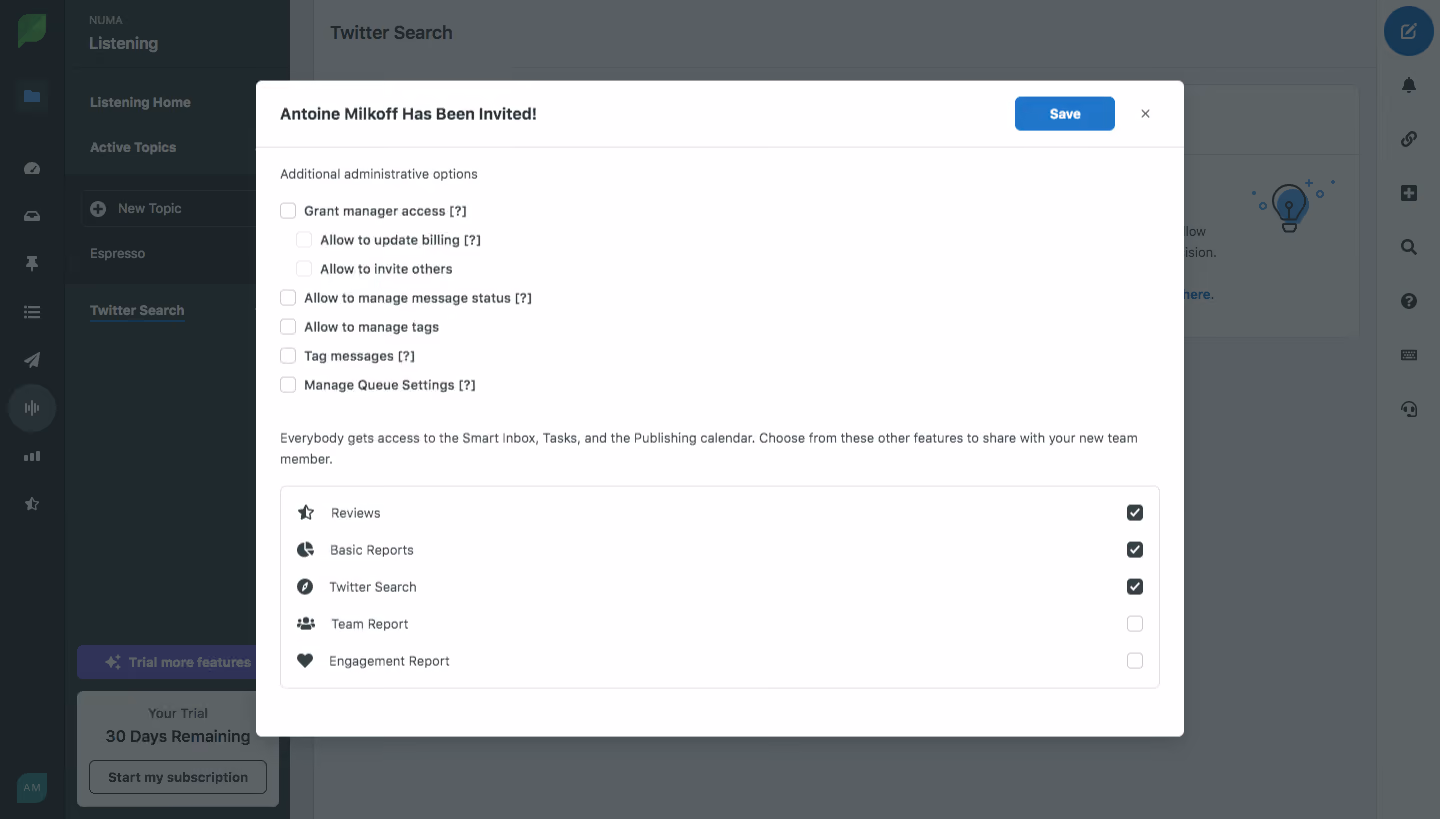
Task: Open the notifications bell icon
Action: coord(1409,85)
